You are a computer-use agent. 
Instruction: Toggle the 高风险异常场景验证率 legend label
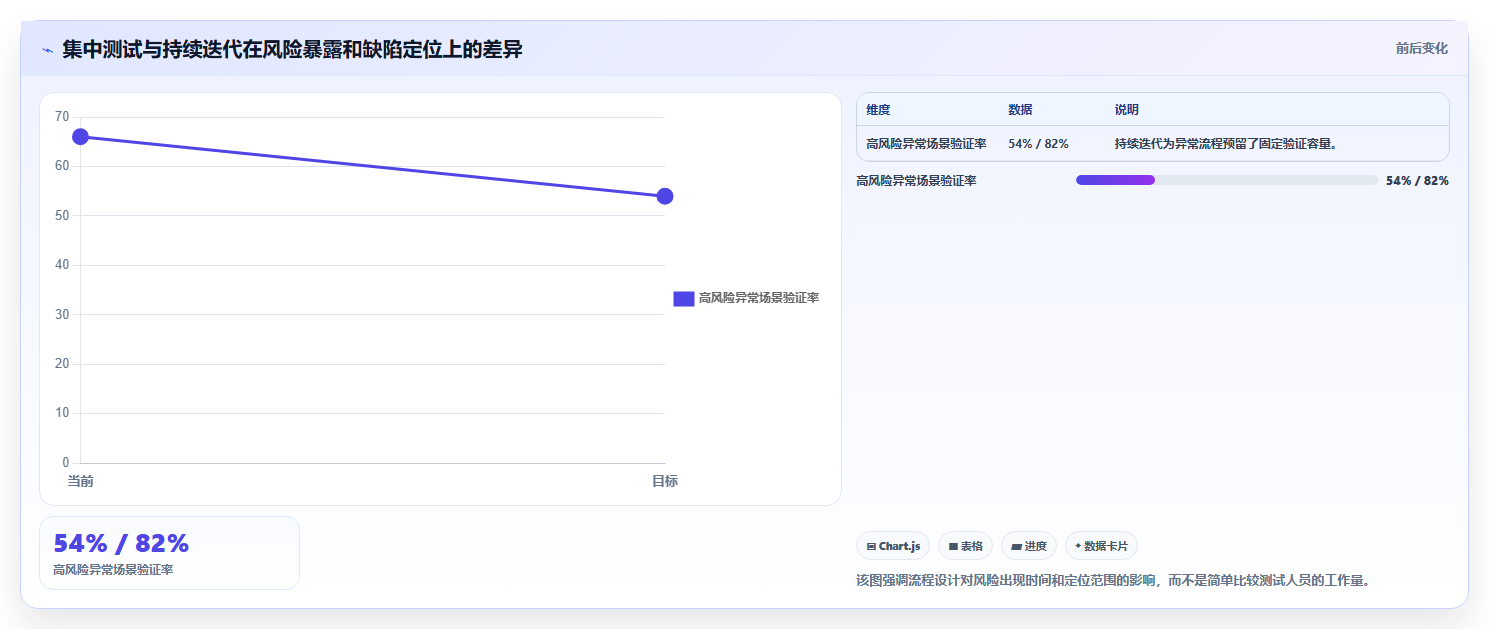[x=759, y=298]
